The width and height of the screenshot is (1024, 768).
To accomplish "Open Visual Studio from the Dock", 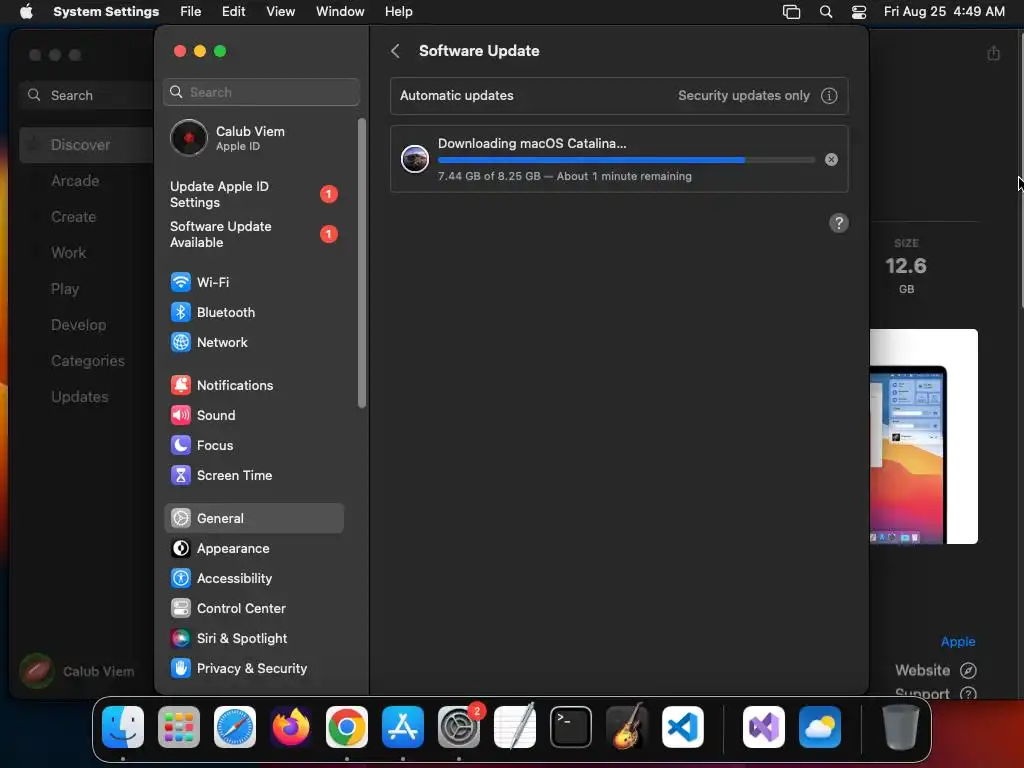I will [x=763, y=727].
